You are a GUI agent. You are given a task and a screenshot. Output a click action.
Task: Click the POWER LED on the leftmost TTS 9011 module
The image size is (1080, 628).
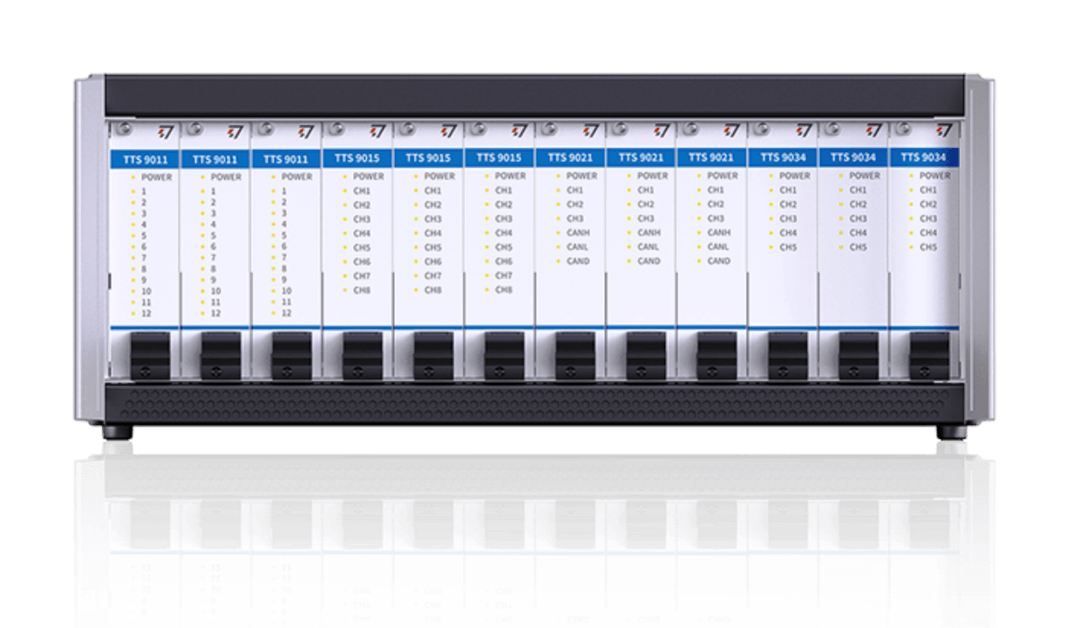click(132, 177)
